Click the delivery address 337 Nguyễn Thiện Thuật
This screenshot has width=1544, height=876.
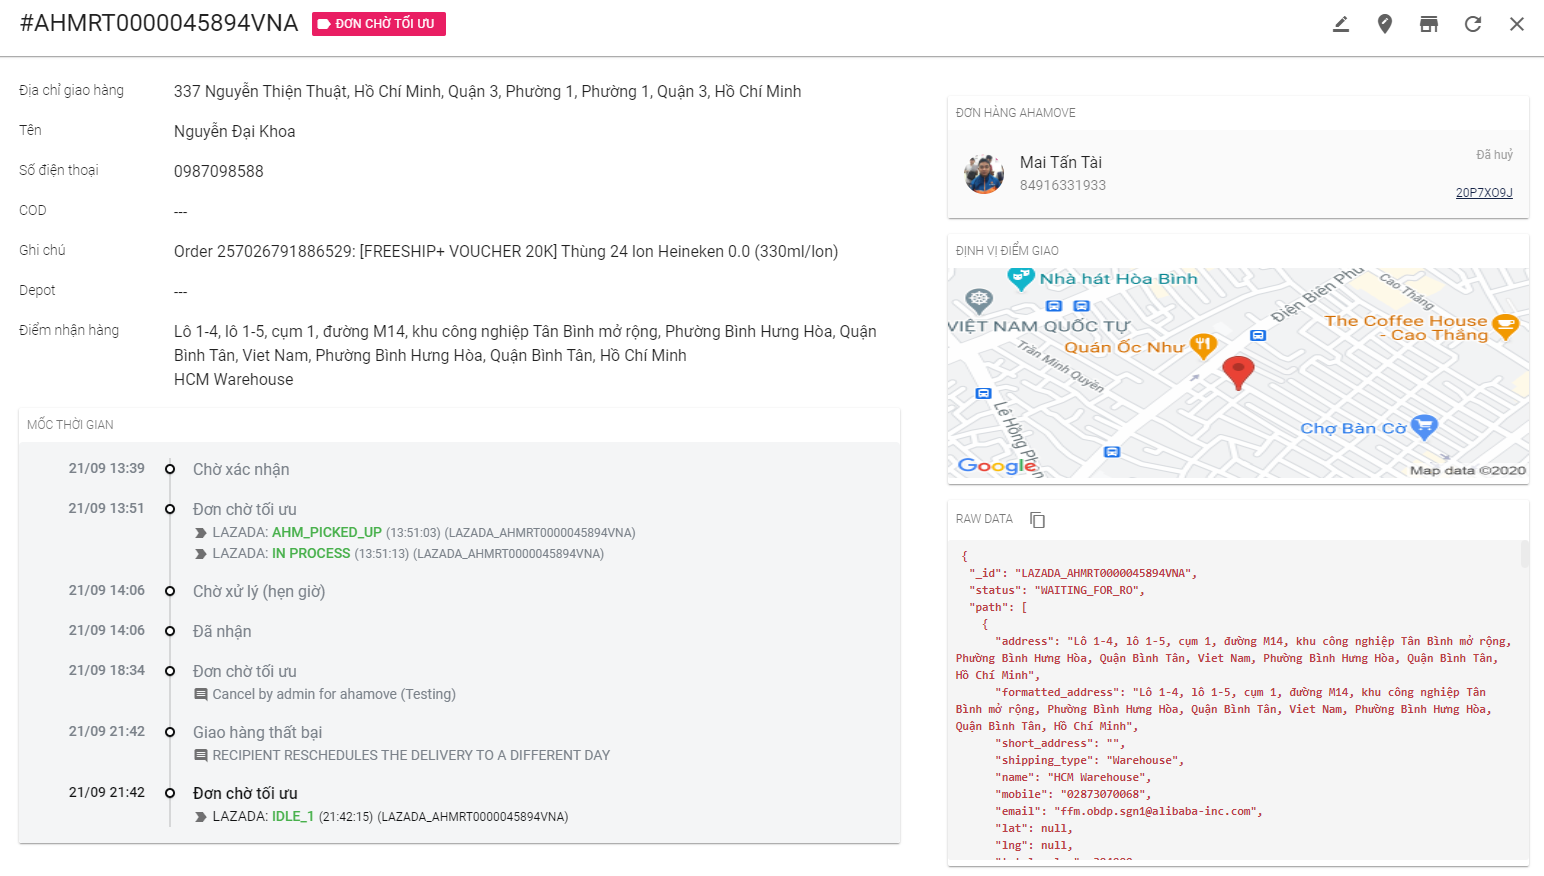coord(488,91)
